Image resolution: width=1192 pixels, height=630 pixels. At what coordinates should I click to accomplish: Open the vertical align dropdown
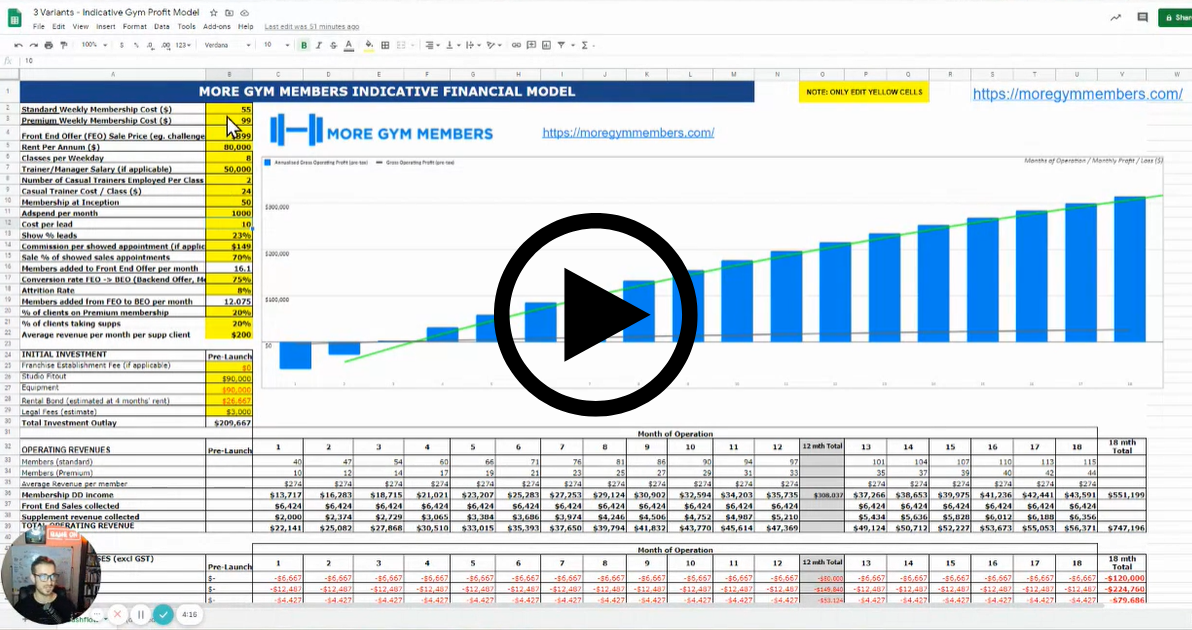(452, 46)
